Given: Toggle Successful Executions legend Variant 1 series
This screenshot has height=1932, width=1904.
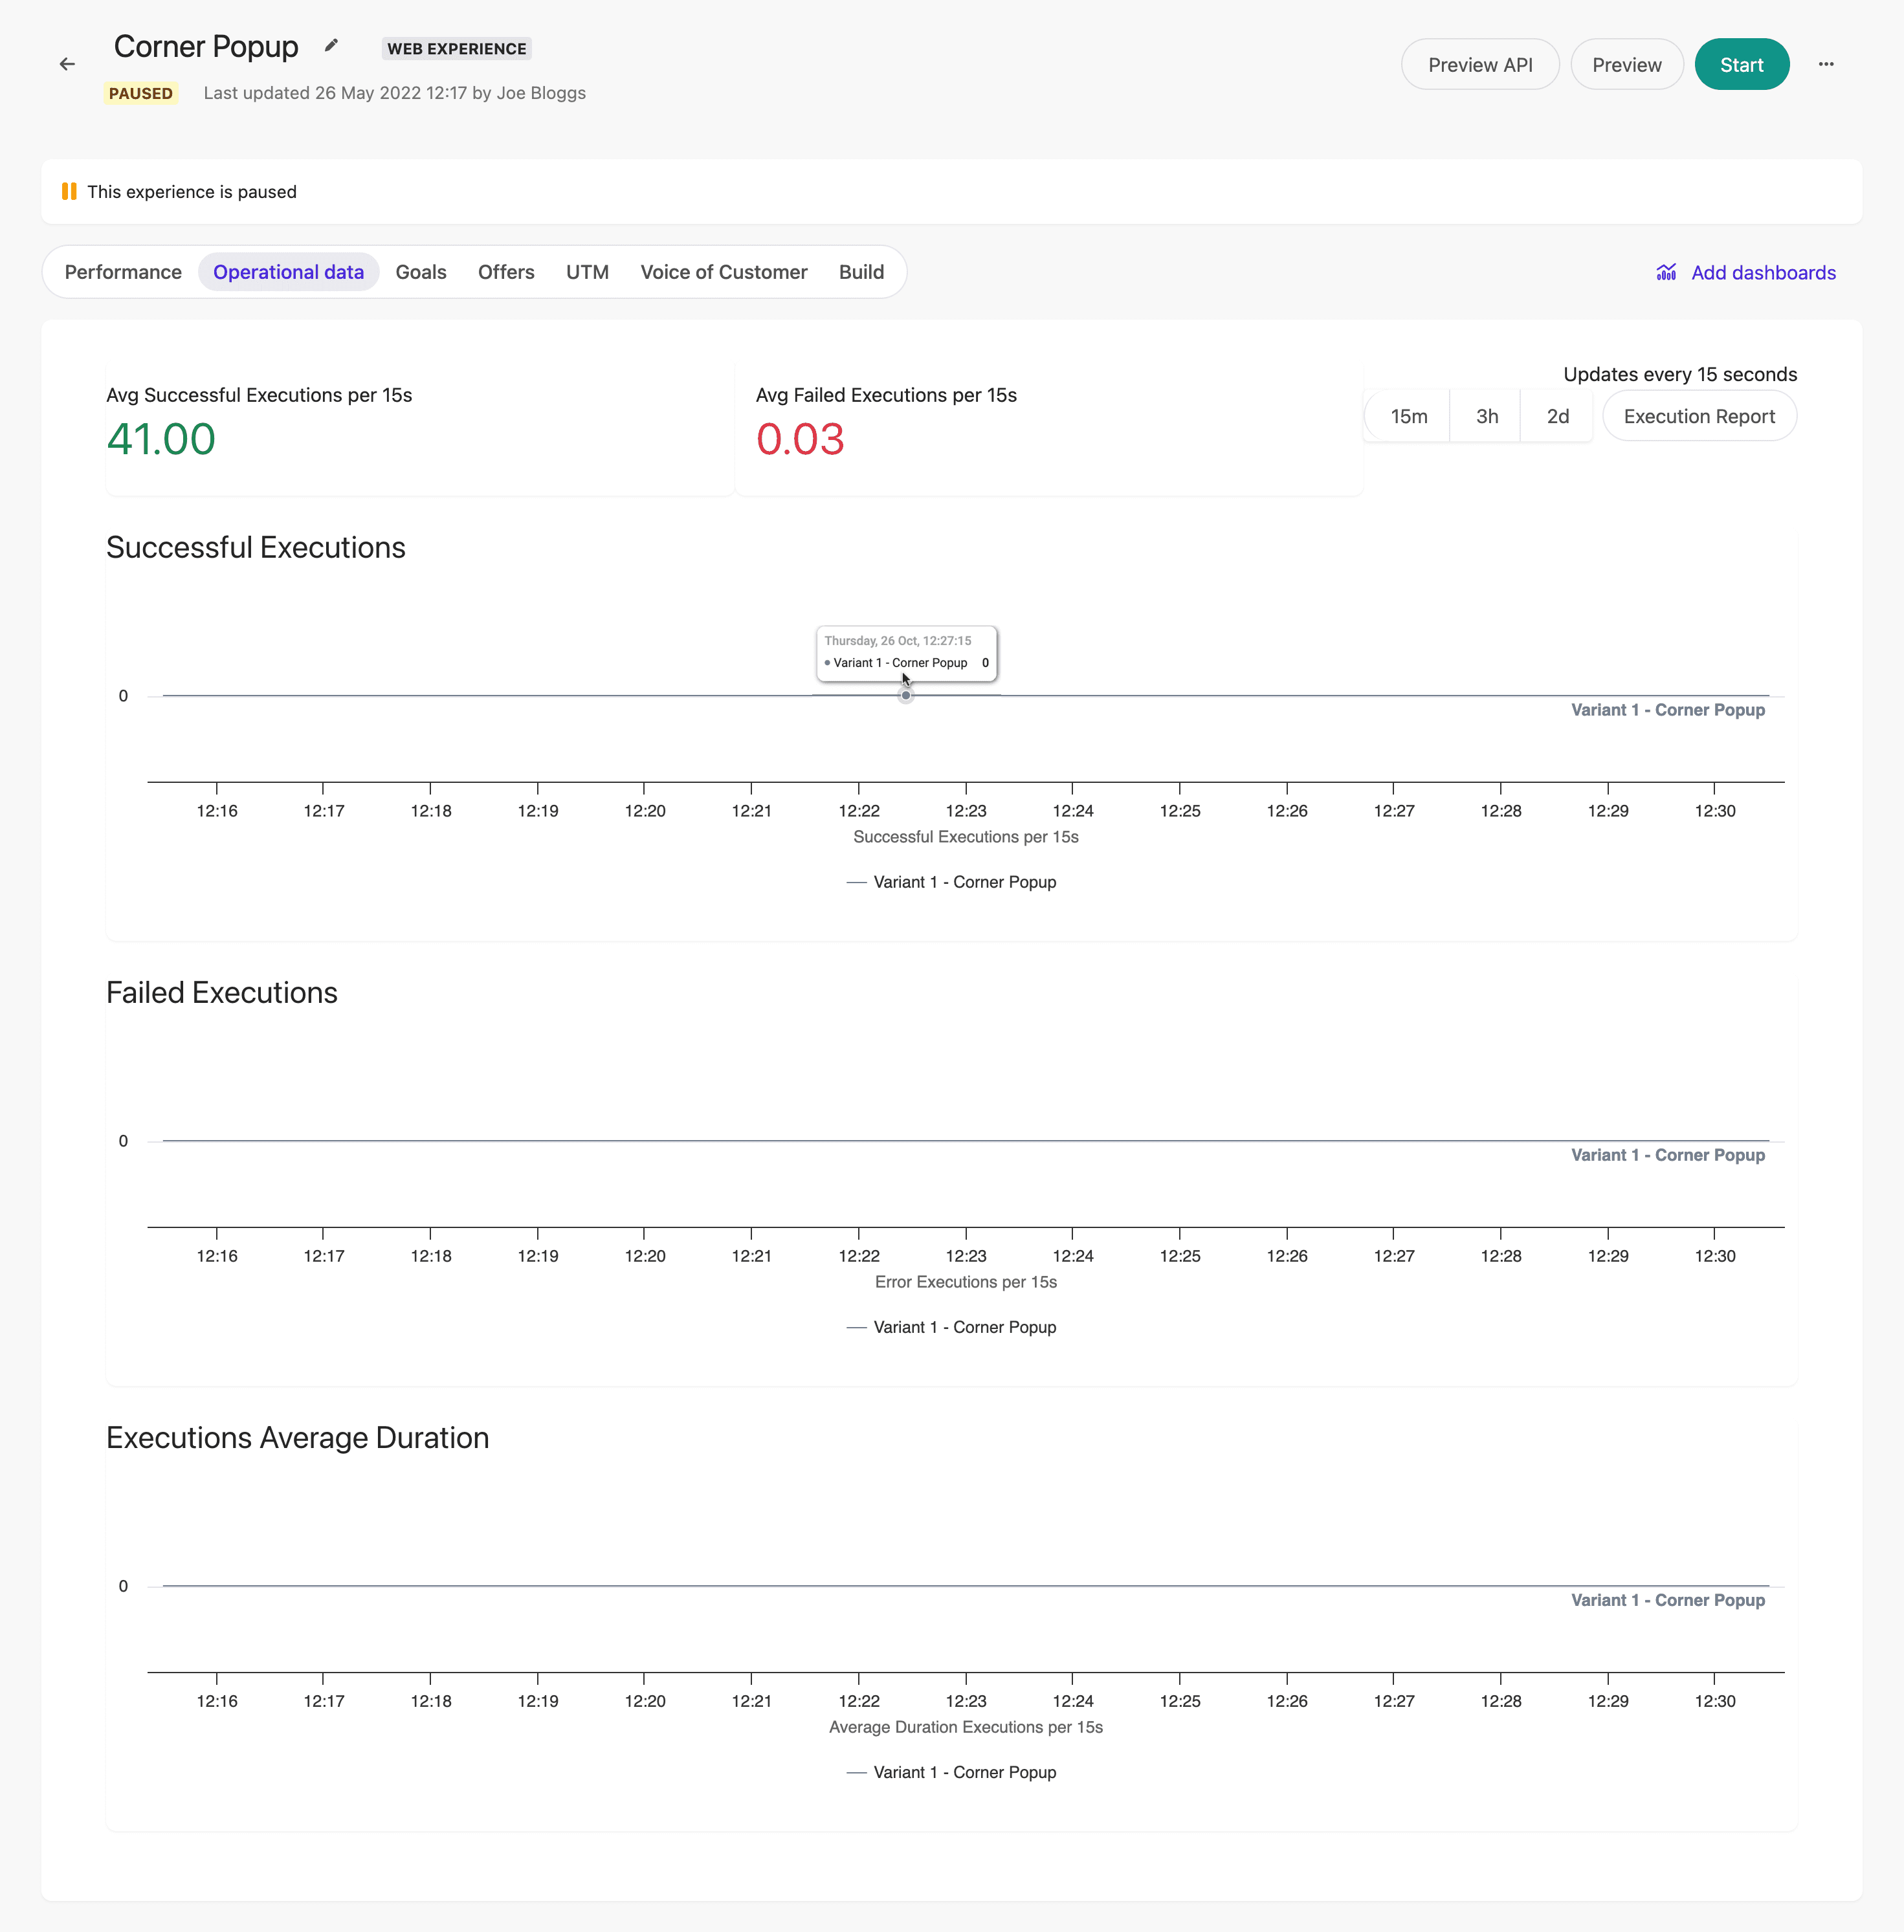Looking at the screenshot, I should tap(951, 882).
